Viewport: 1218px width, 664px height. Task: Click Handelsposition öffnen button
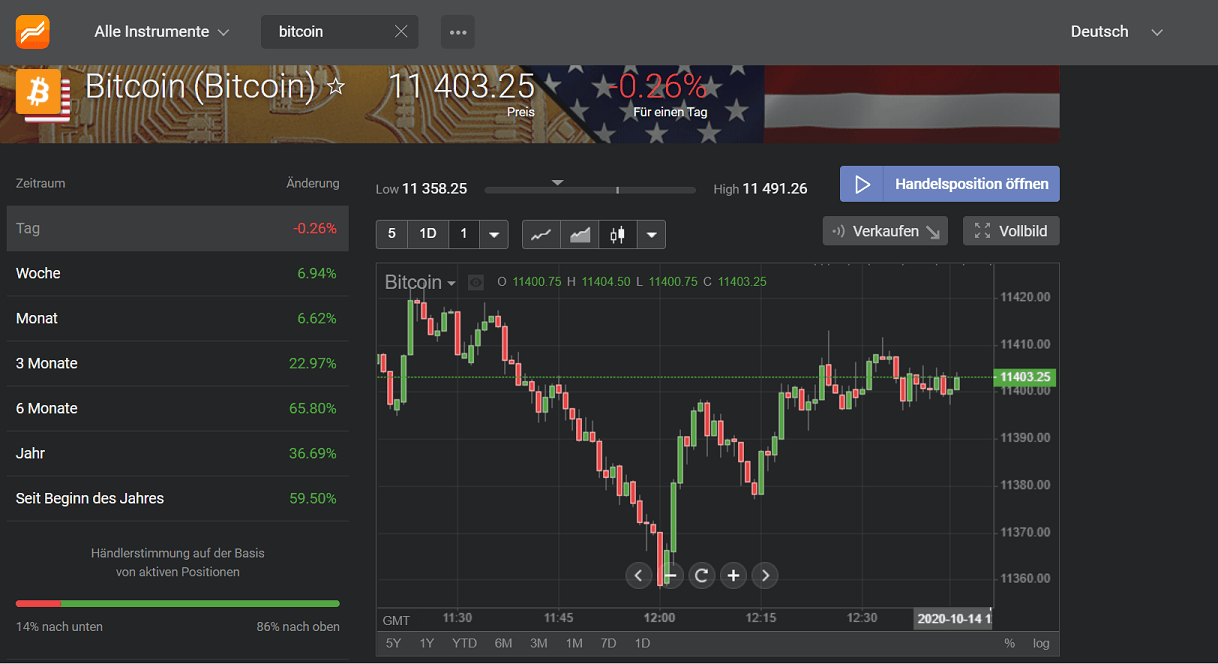pyautogui.click(x=950, y=184)
